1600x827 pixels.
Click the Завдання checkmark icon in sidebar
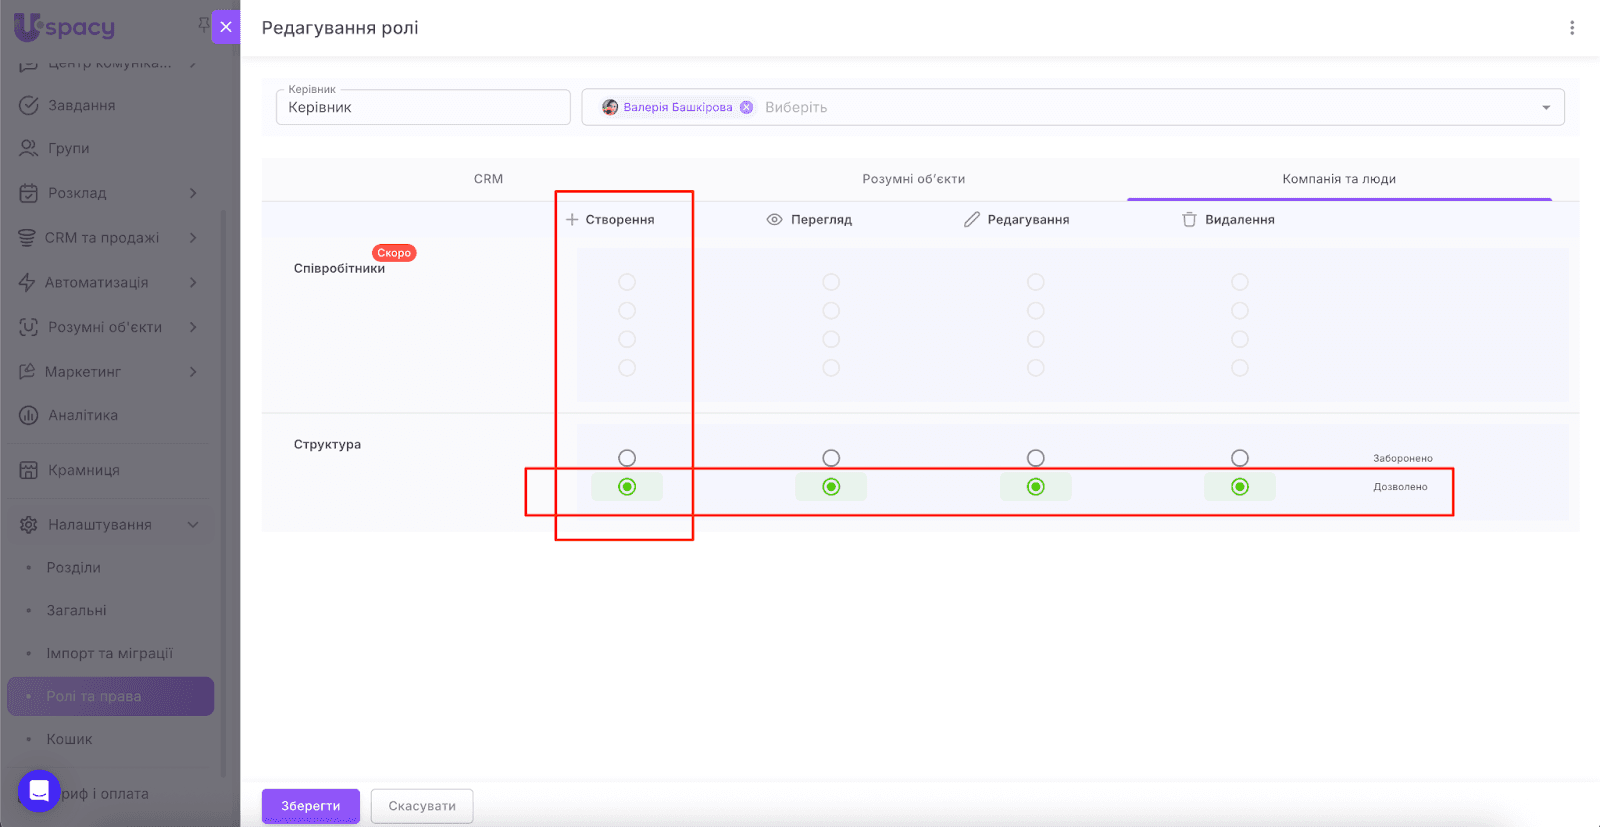[29, 105]
